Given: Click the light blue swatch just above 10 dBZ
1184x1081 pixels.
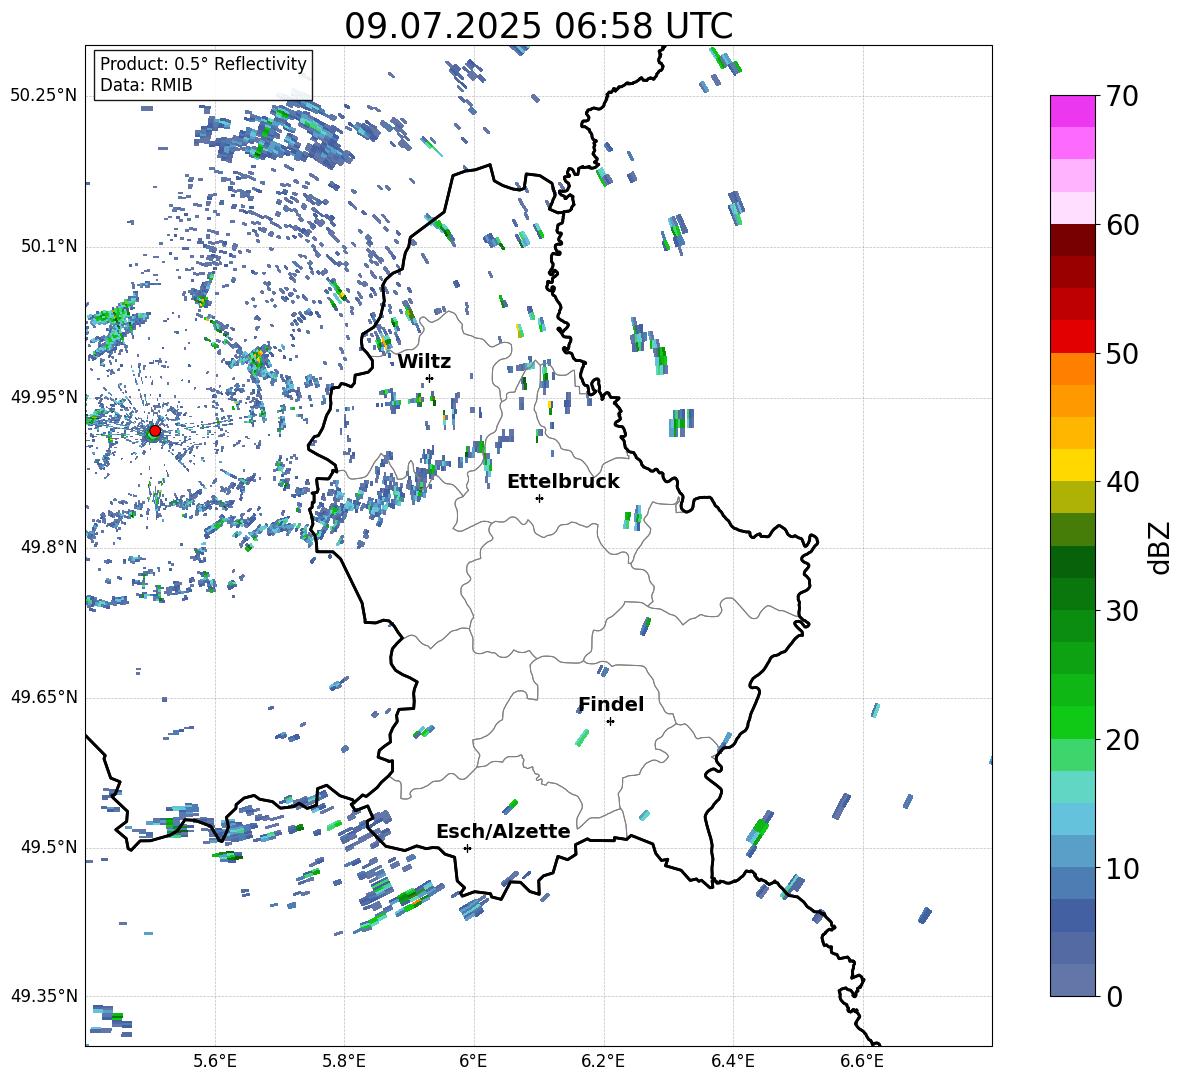Looking at the screenshot, I should [1073, 852].
